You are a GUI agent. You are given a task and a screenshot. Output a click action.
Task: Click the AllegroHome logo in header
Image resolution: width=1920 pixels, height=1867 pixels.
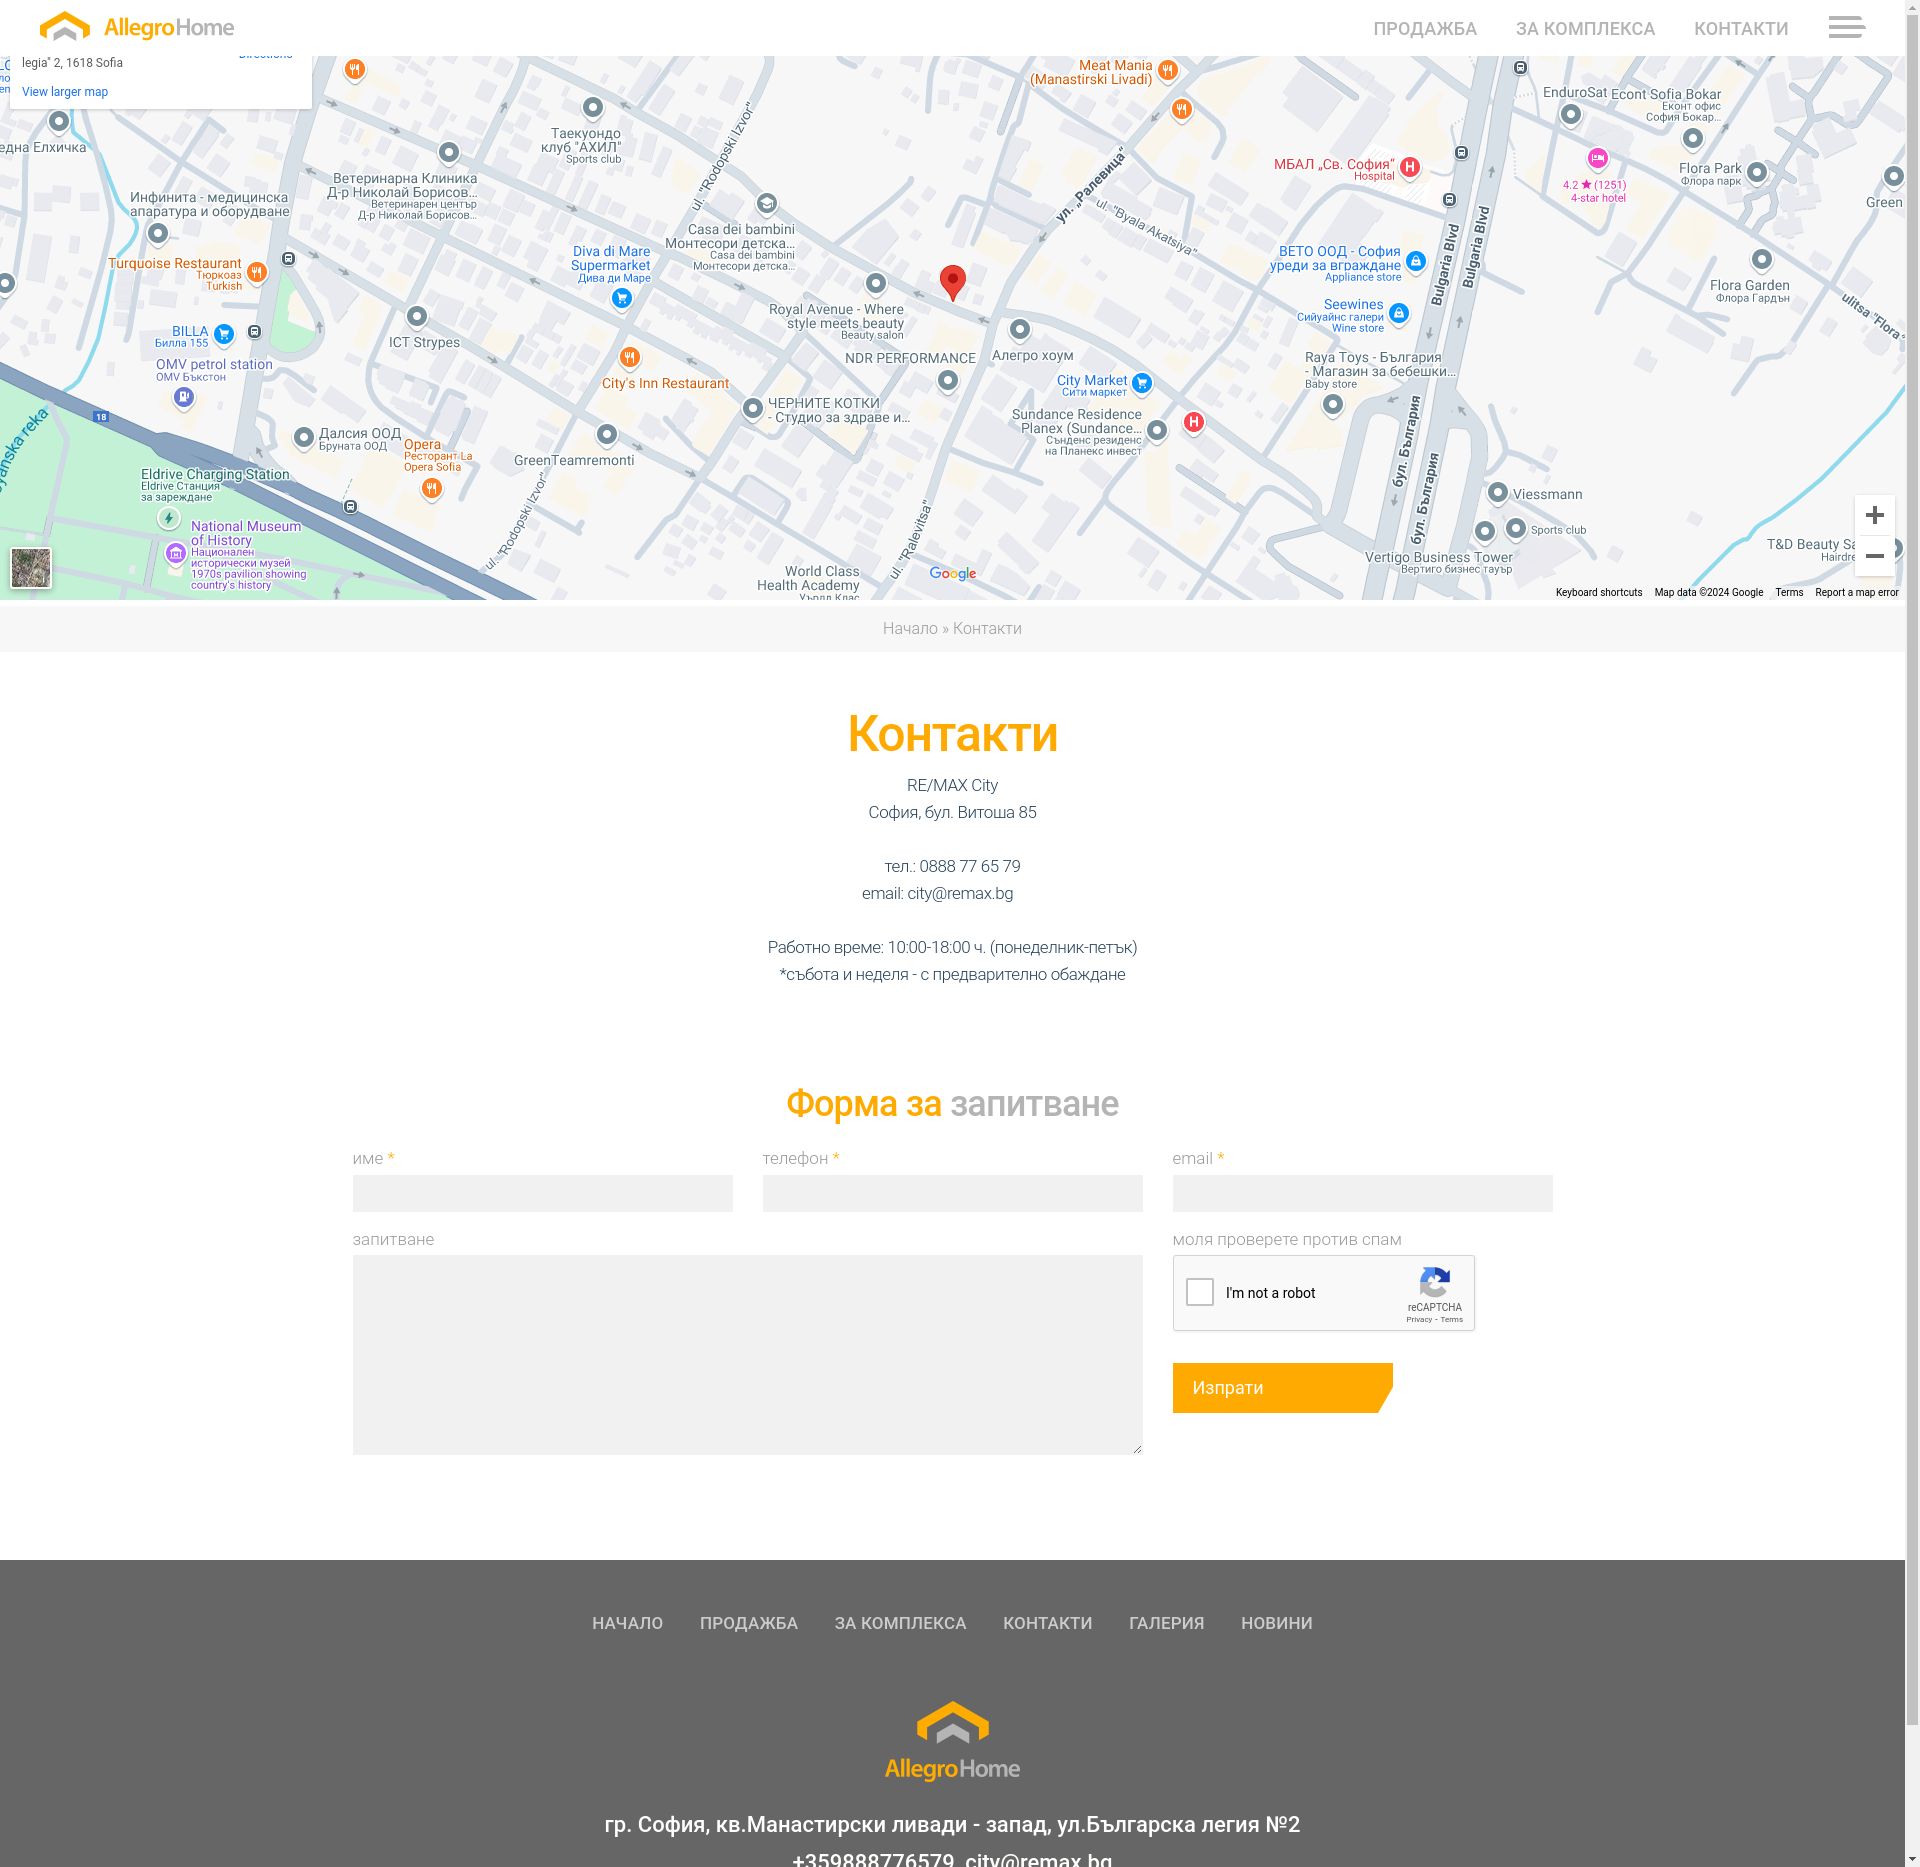[137, 27]
